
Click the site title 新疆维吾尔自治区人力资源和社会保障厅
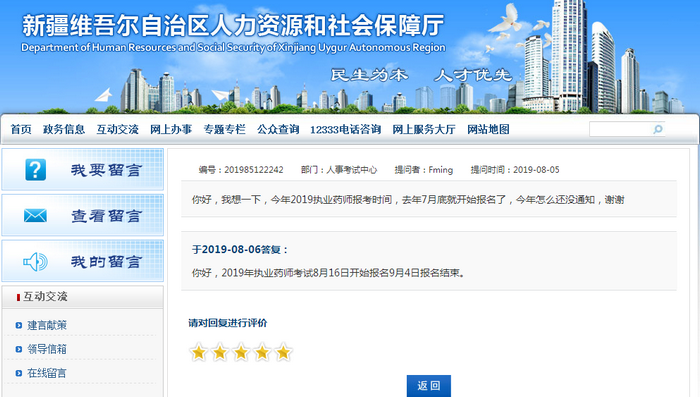(233, 25)
